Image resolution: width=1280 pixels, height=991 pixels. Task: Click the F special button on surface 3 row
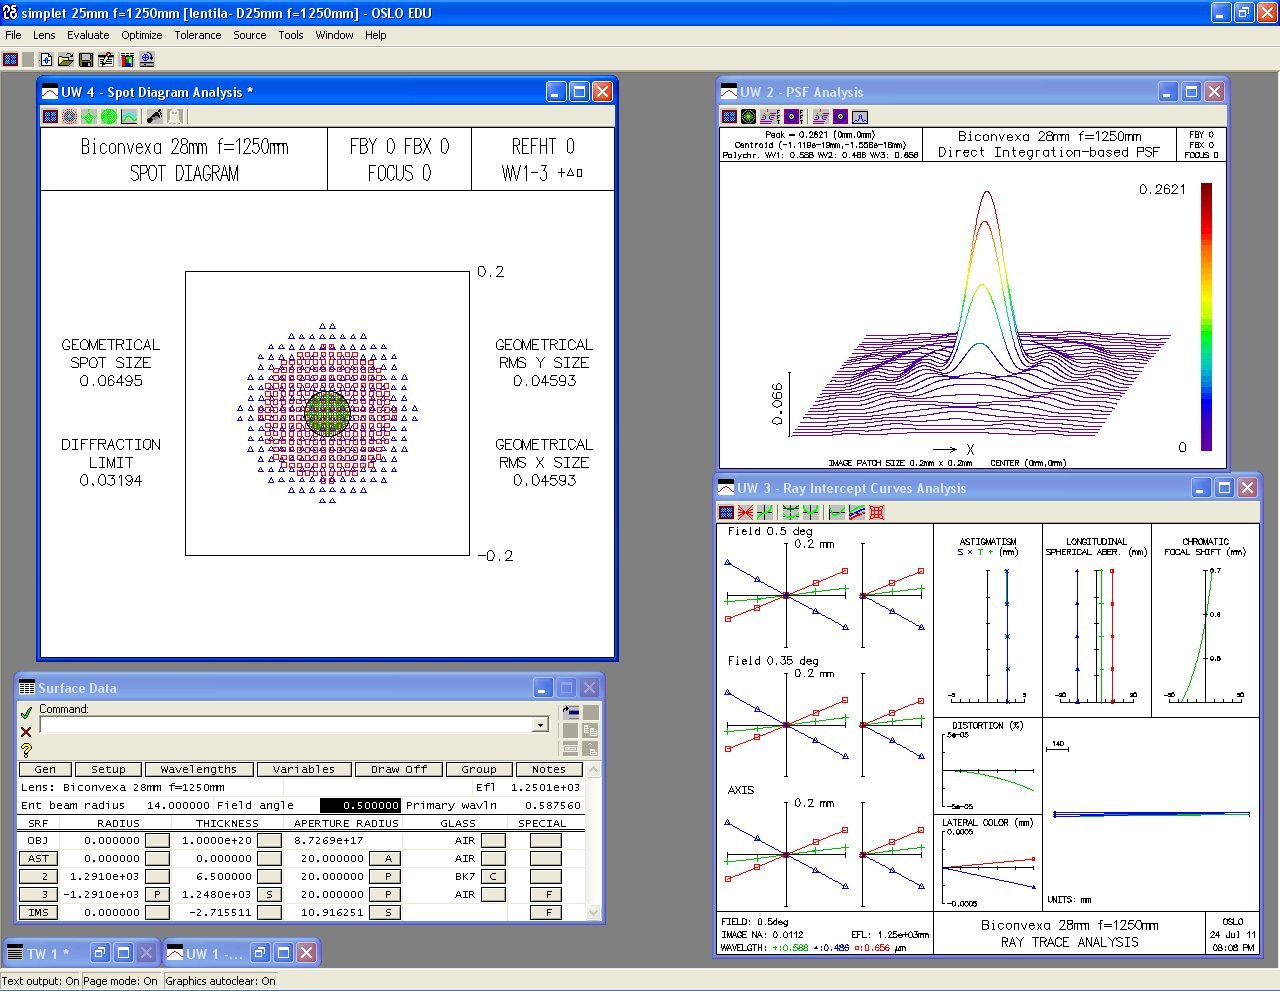pos(548,894)
